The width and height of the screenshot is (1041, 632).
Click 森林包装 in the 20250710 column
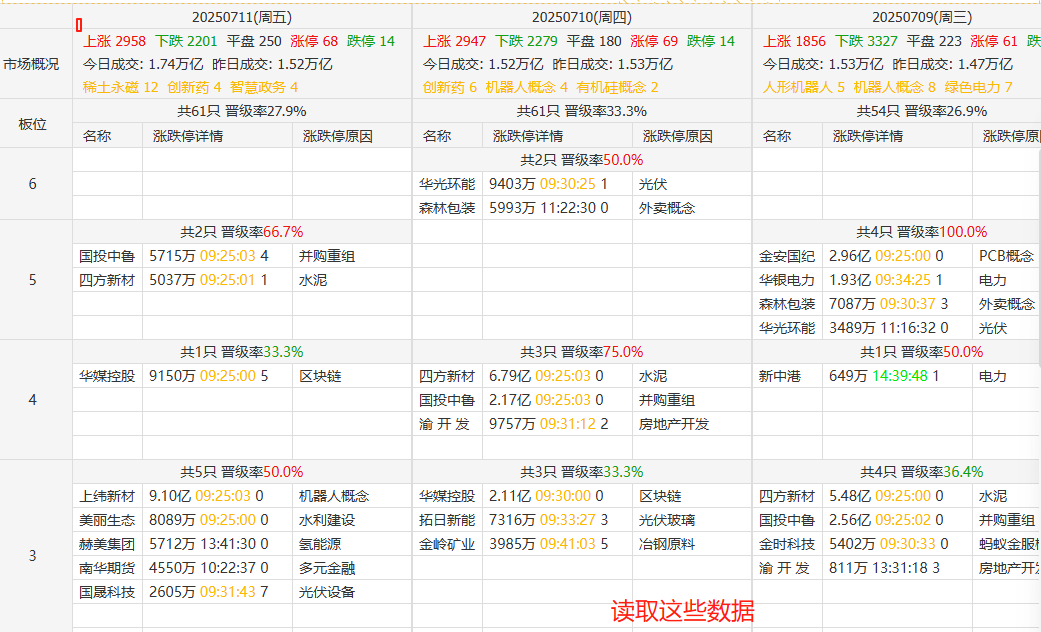tap(447, 208)
